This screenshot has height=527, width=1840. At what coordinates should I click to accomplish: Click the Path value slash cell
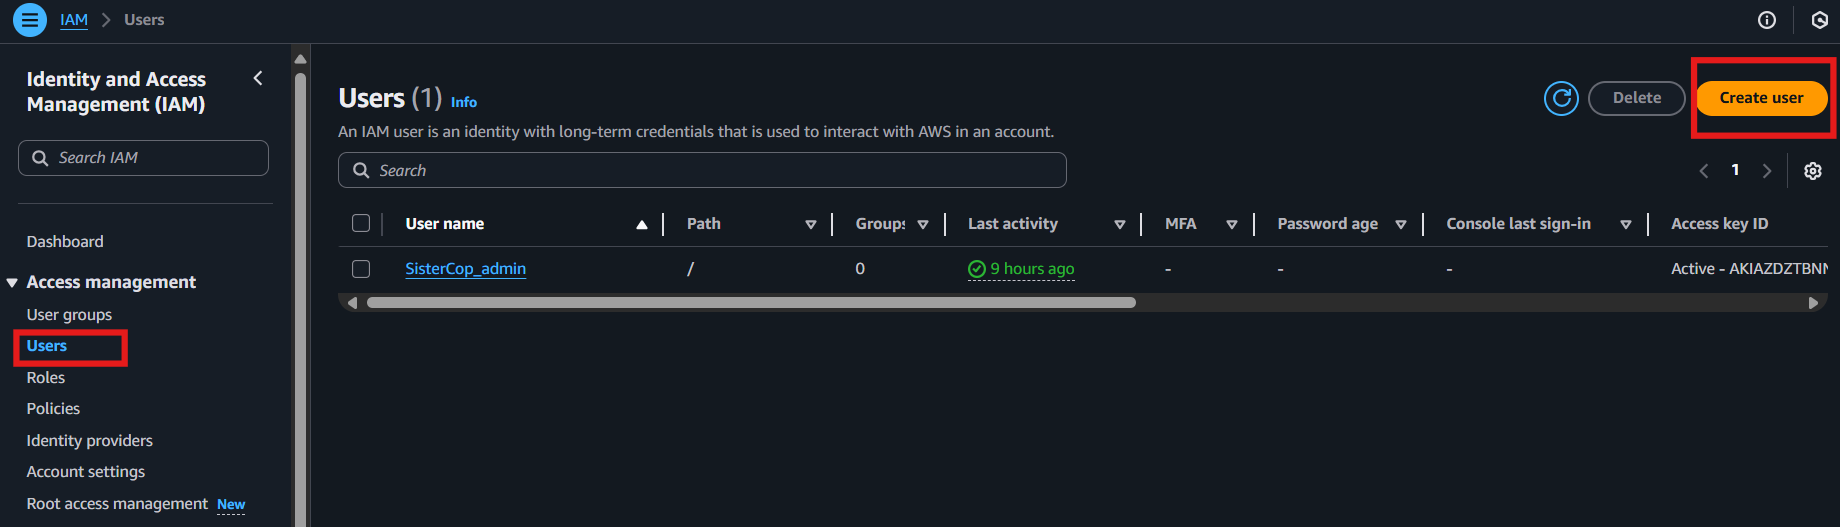pyautogui.click(x=690, y=269)
